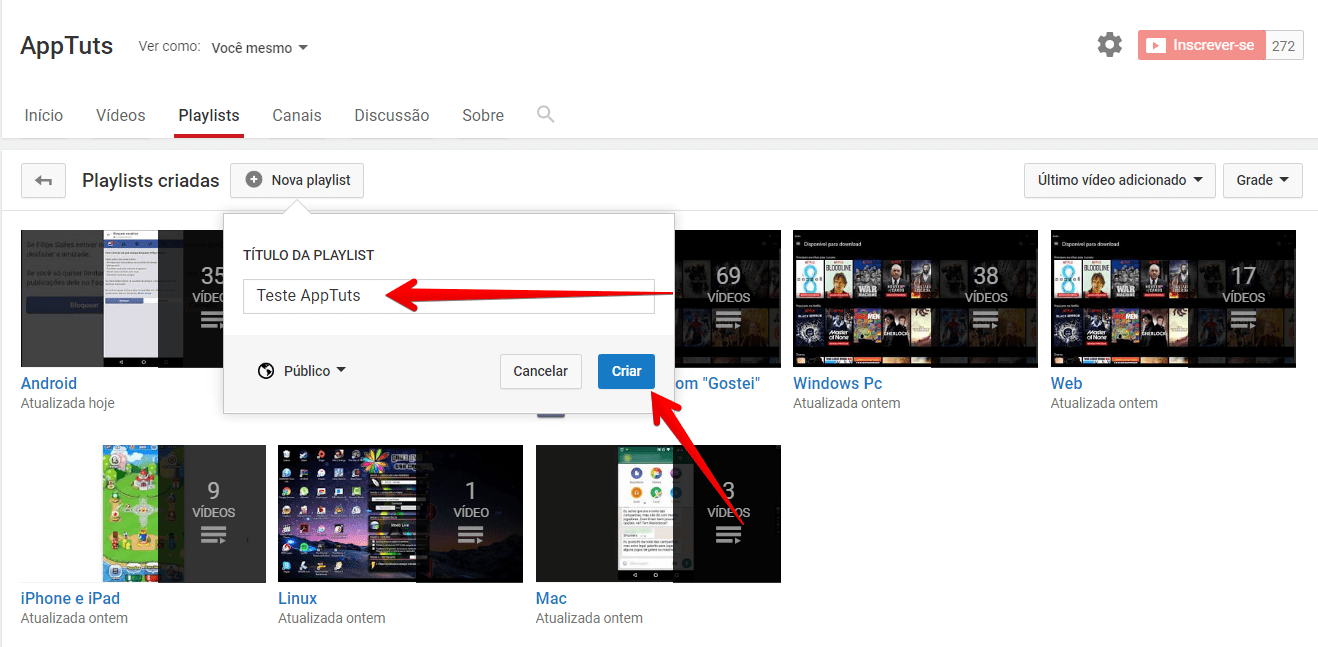The image size is (1318, 647).
Task: Open the Sobre tab
Action: click(483, 115)
